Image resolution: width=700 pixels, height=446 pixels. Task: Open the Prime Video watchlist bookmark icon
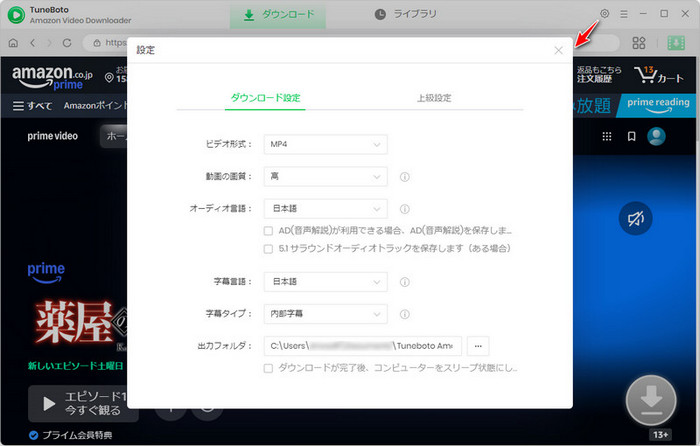coord(631,136)
